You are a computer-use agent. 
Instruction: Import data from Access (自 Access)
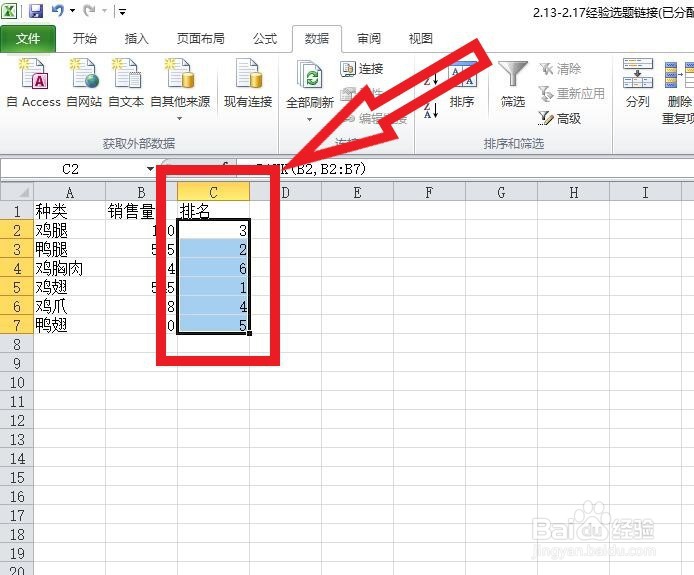(34, 83)
